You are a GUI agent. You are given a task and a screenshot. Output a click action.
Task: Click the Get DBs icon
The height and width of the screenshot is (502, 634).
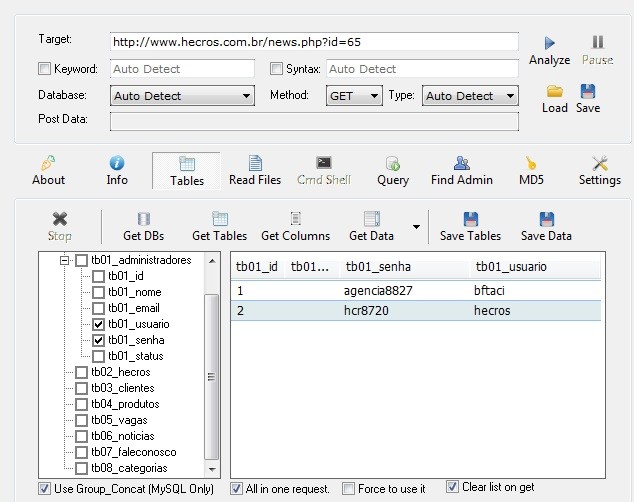tap(144, 219)
